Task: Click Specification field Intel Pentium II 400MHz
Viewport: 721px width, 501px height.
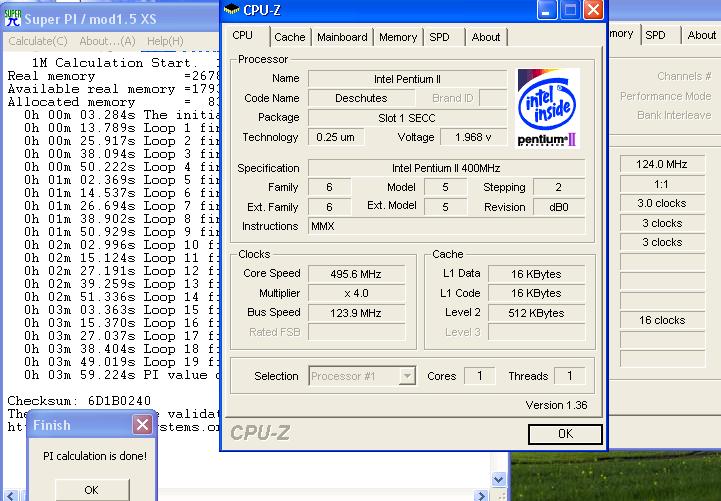Action: point(446,168)
